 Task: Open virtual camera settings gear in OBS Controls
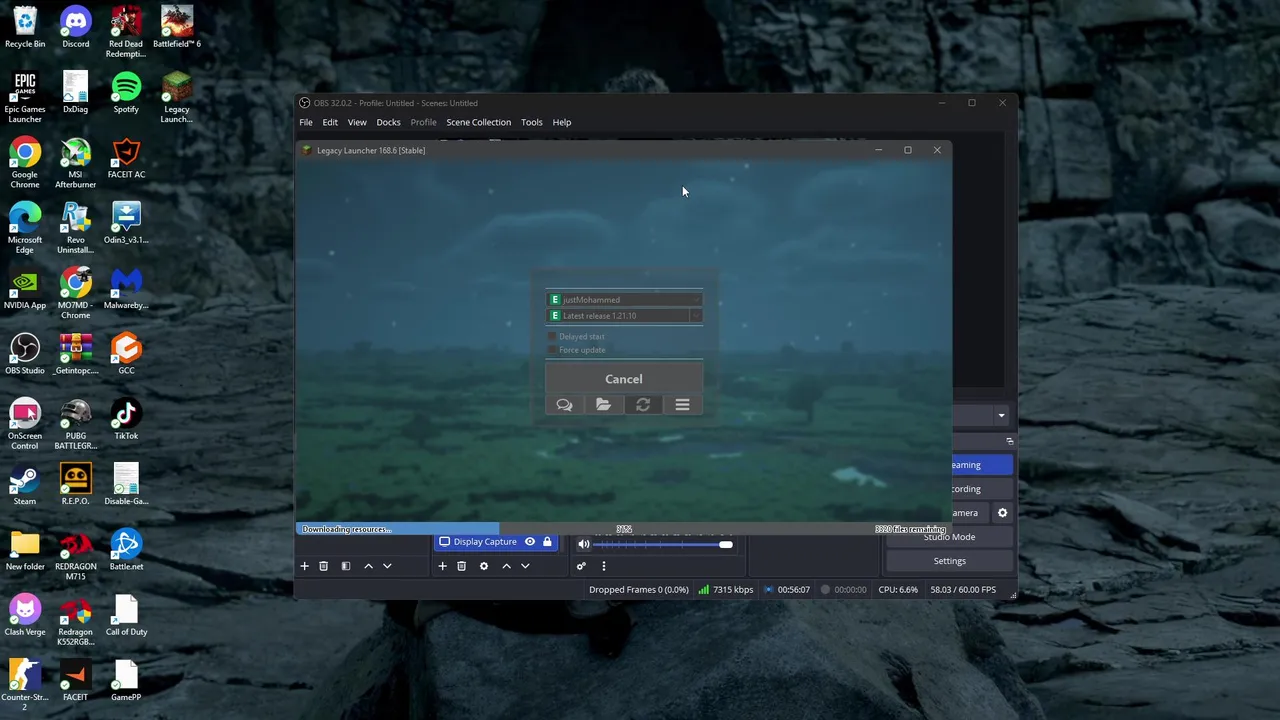click(x=1002, y=513)
